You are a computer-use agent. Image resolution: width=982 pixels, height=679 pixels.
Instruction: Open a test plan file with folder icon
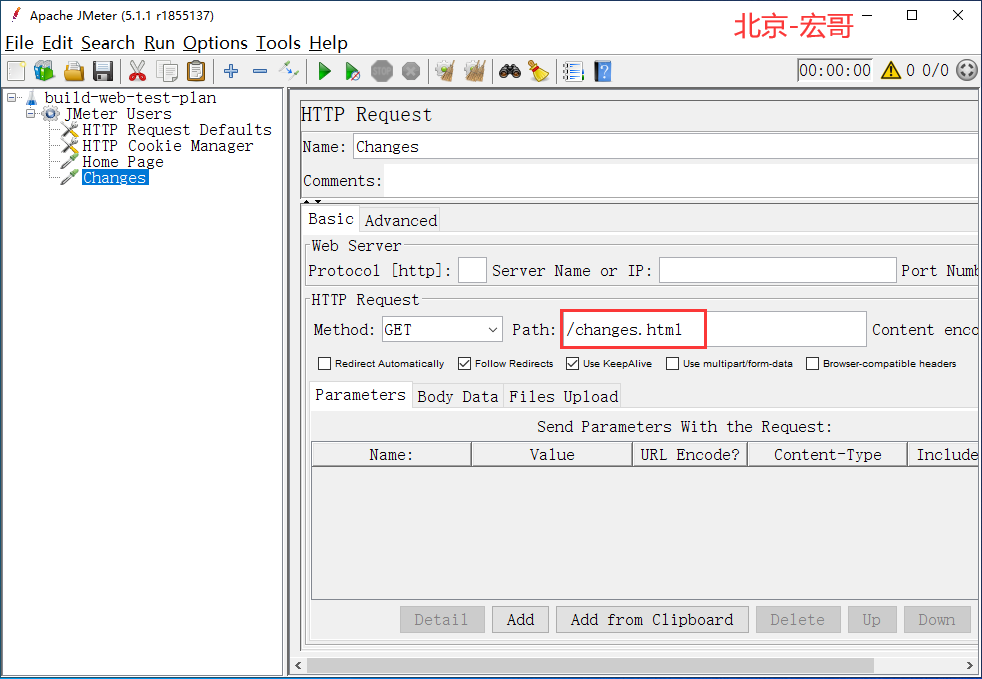[74, 71]
